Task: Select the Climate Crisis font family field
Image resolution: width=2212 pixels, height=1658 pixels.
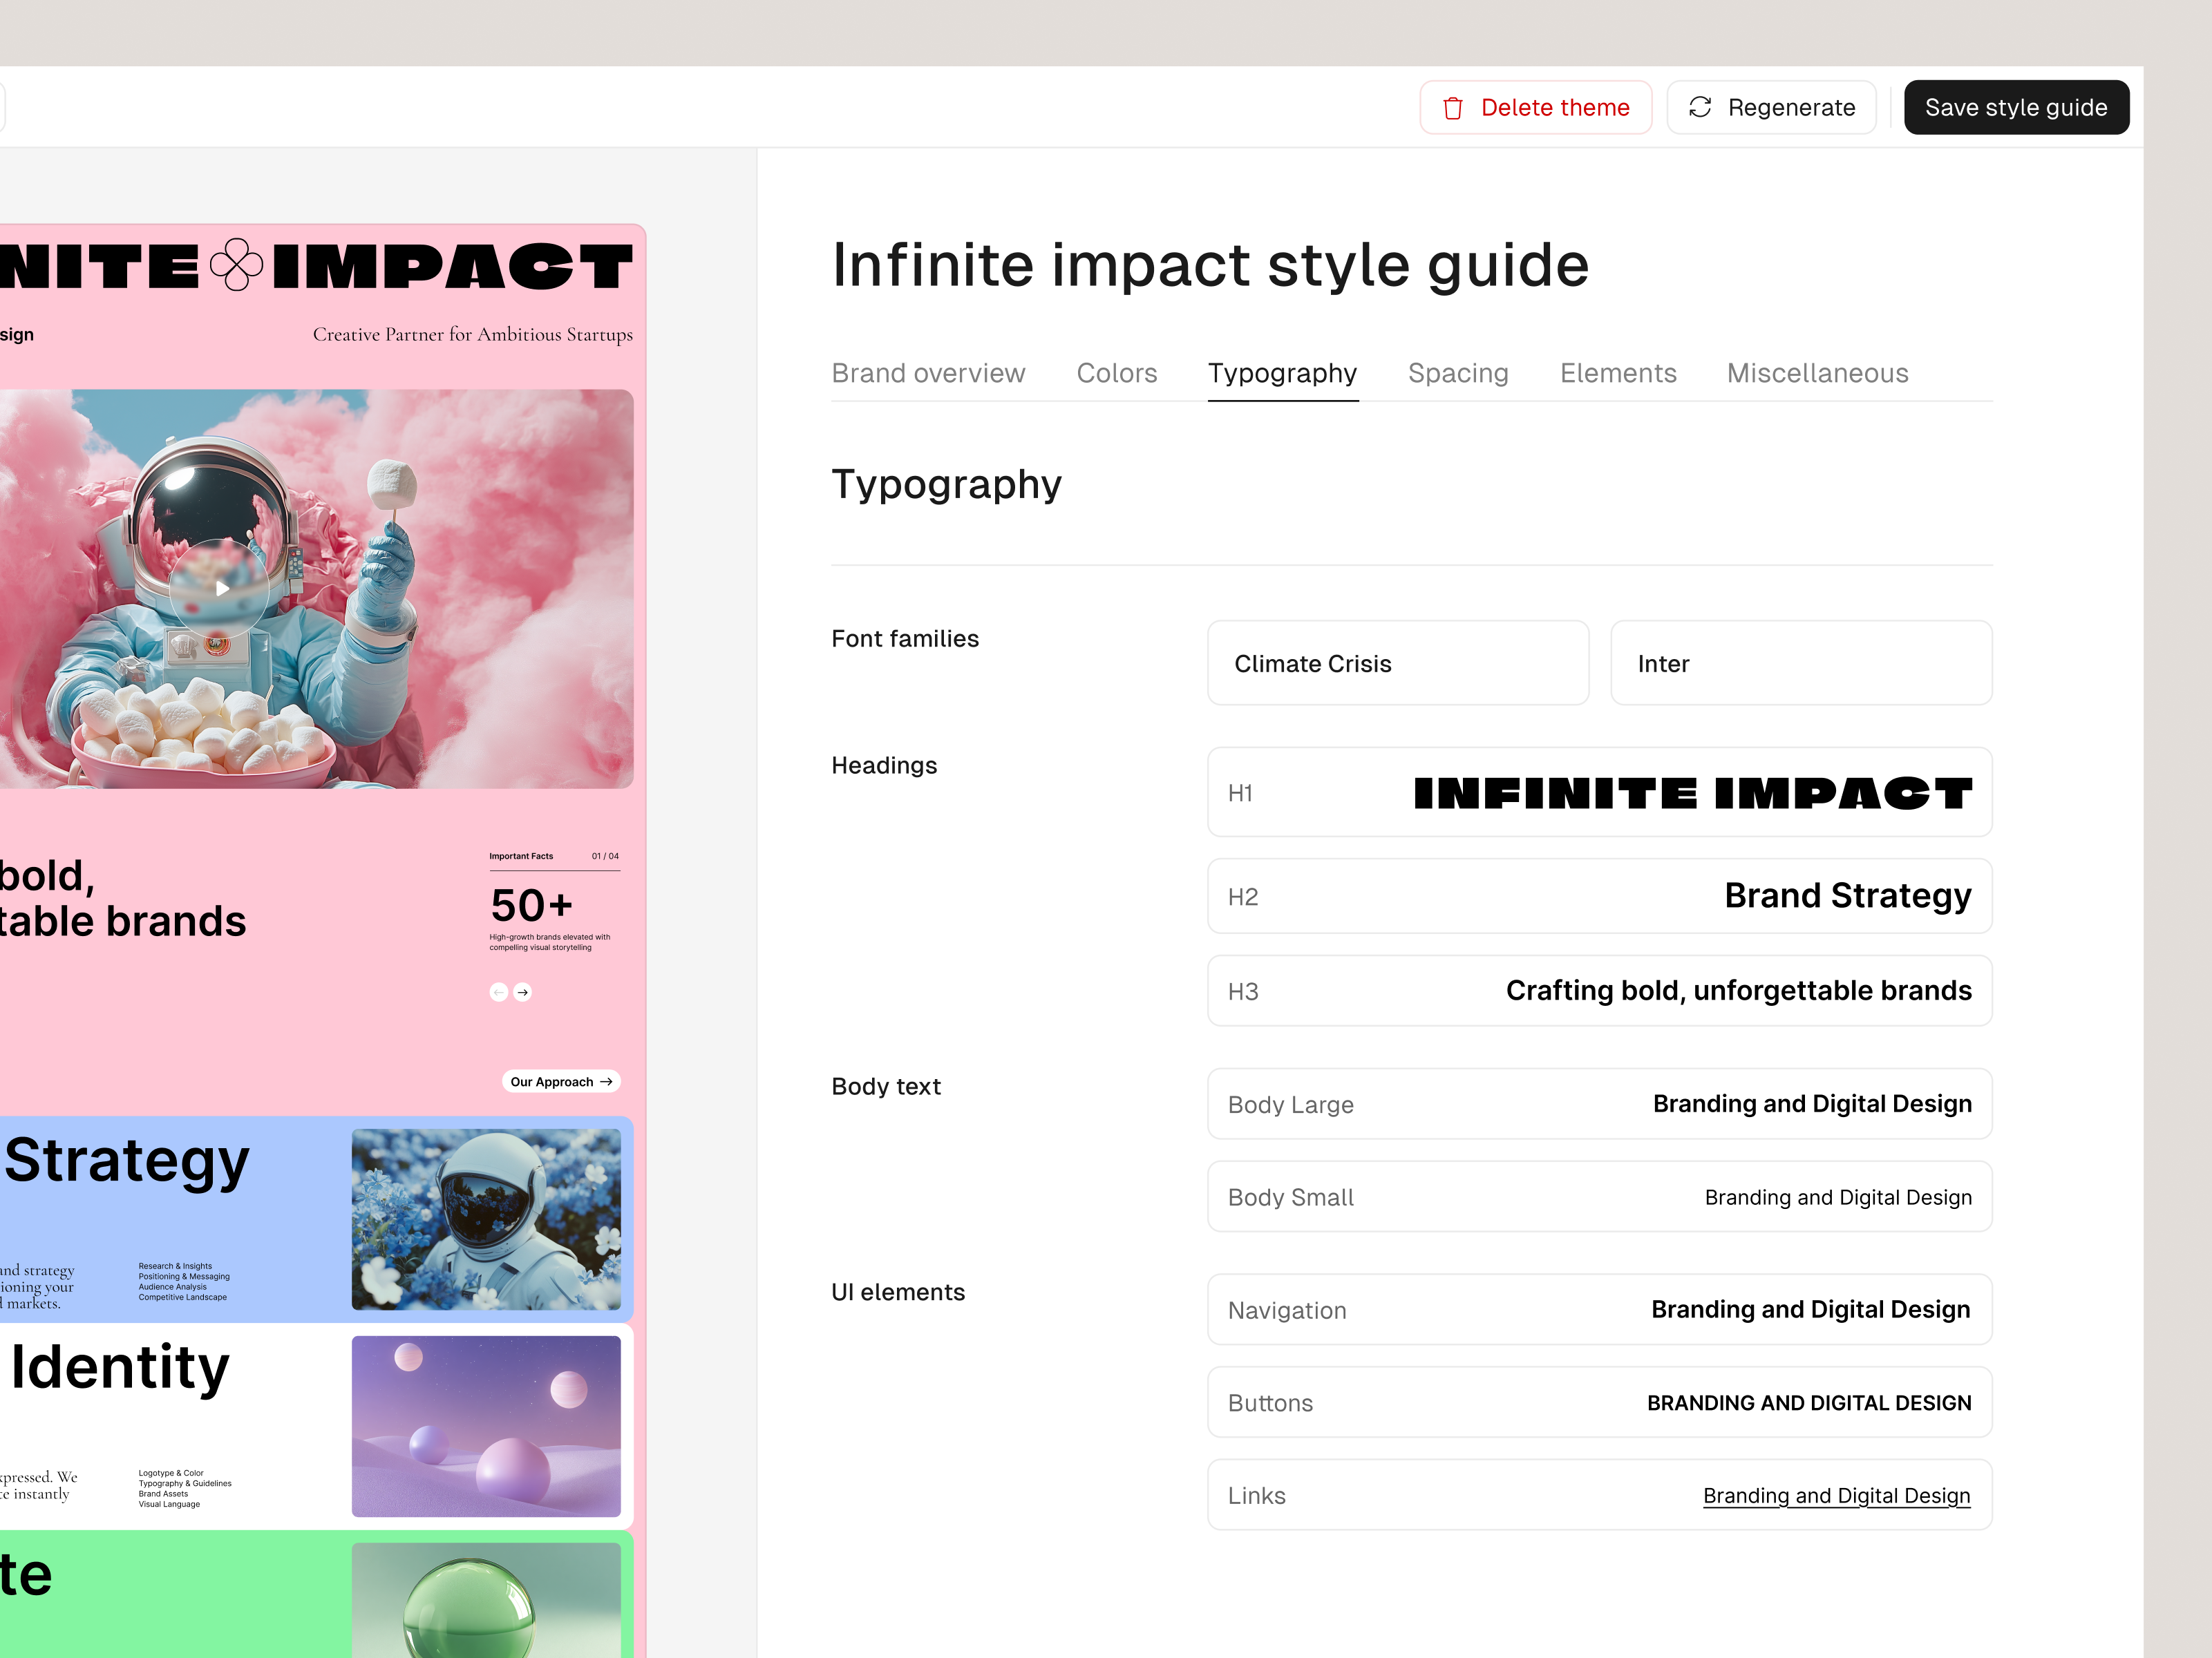Action: point(1398,663)
